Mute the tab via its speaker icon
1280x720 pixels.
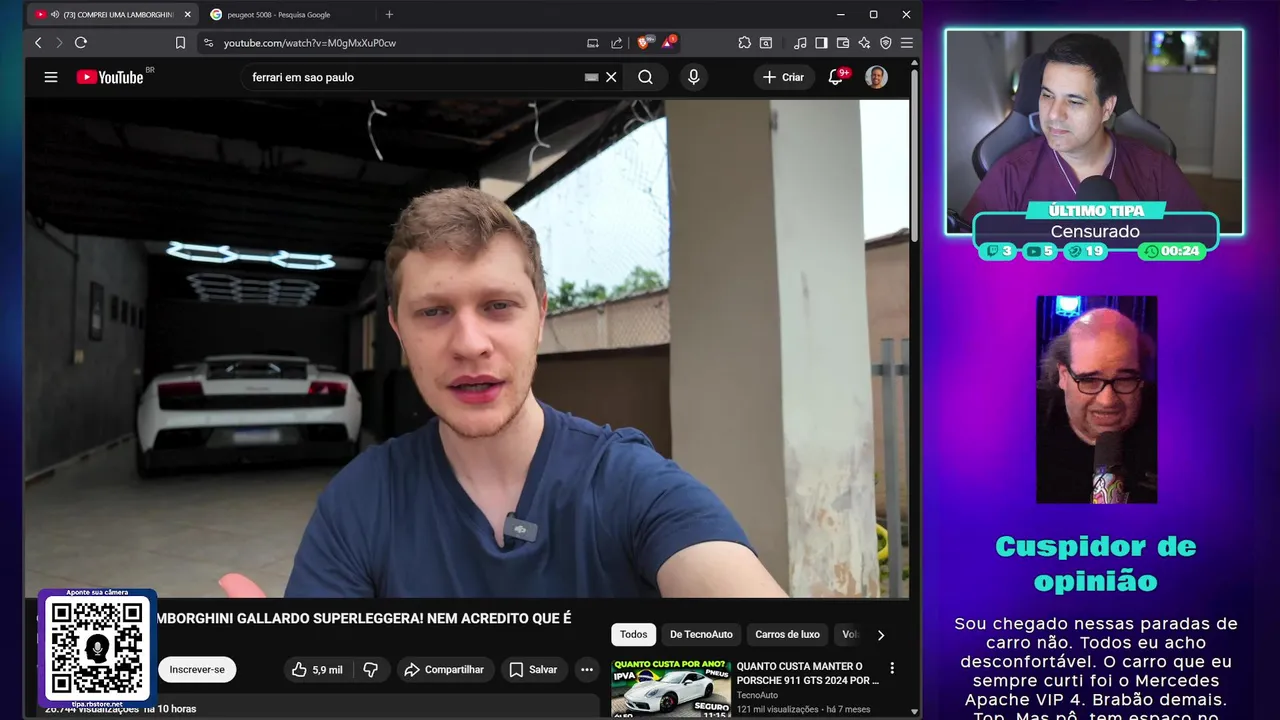(x=53, y=14)
